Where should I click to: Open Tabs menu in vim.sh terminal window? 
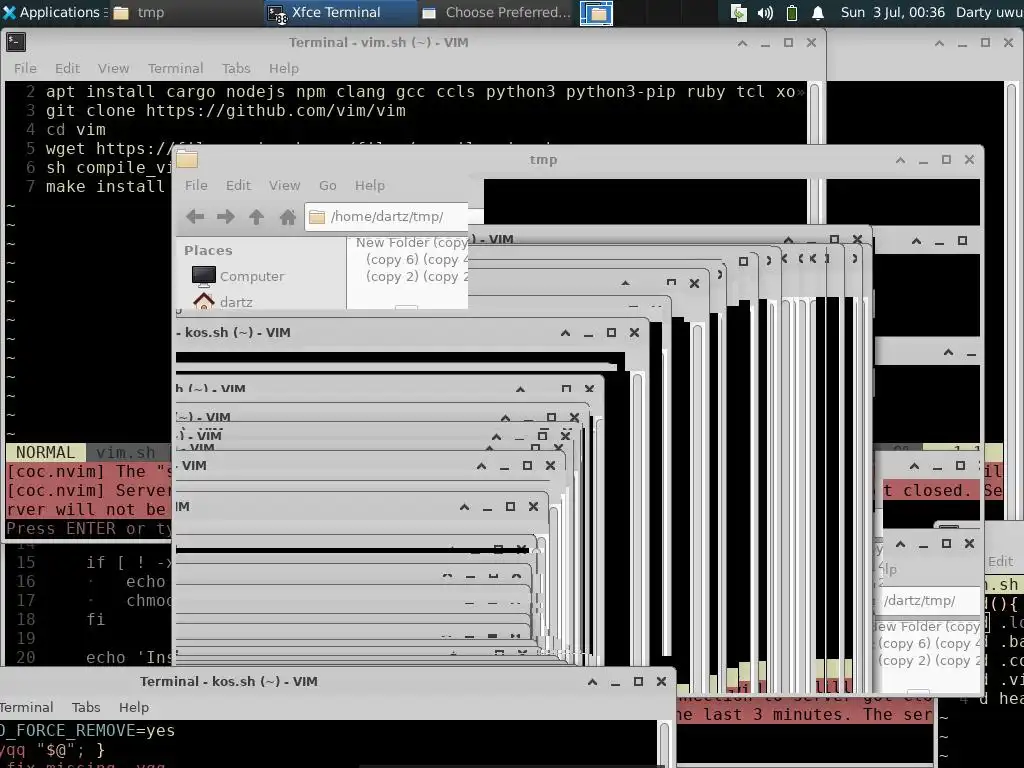tap(236, 68)
